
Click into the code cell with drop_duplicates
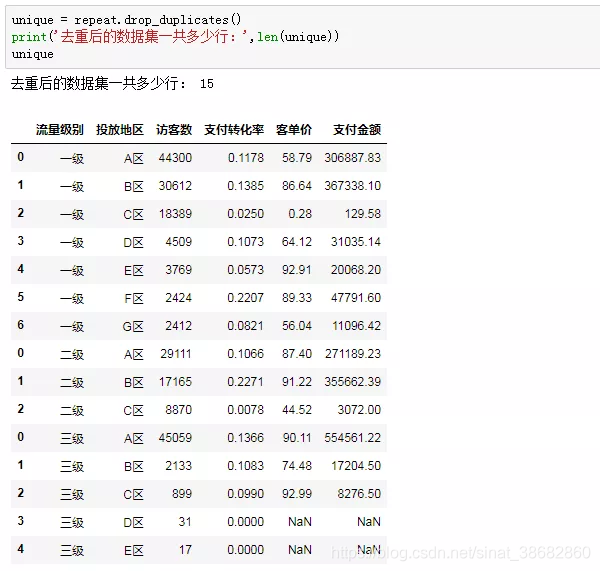coord(302,37)
